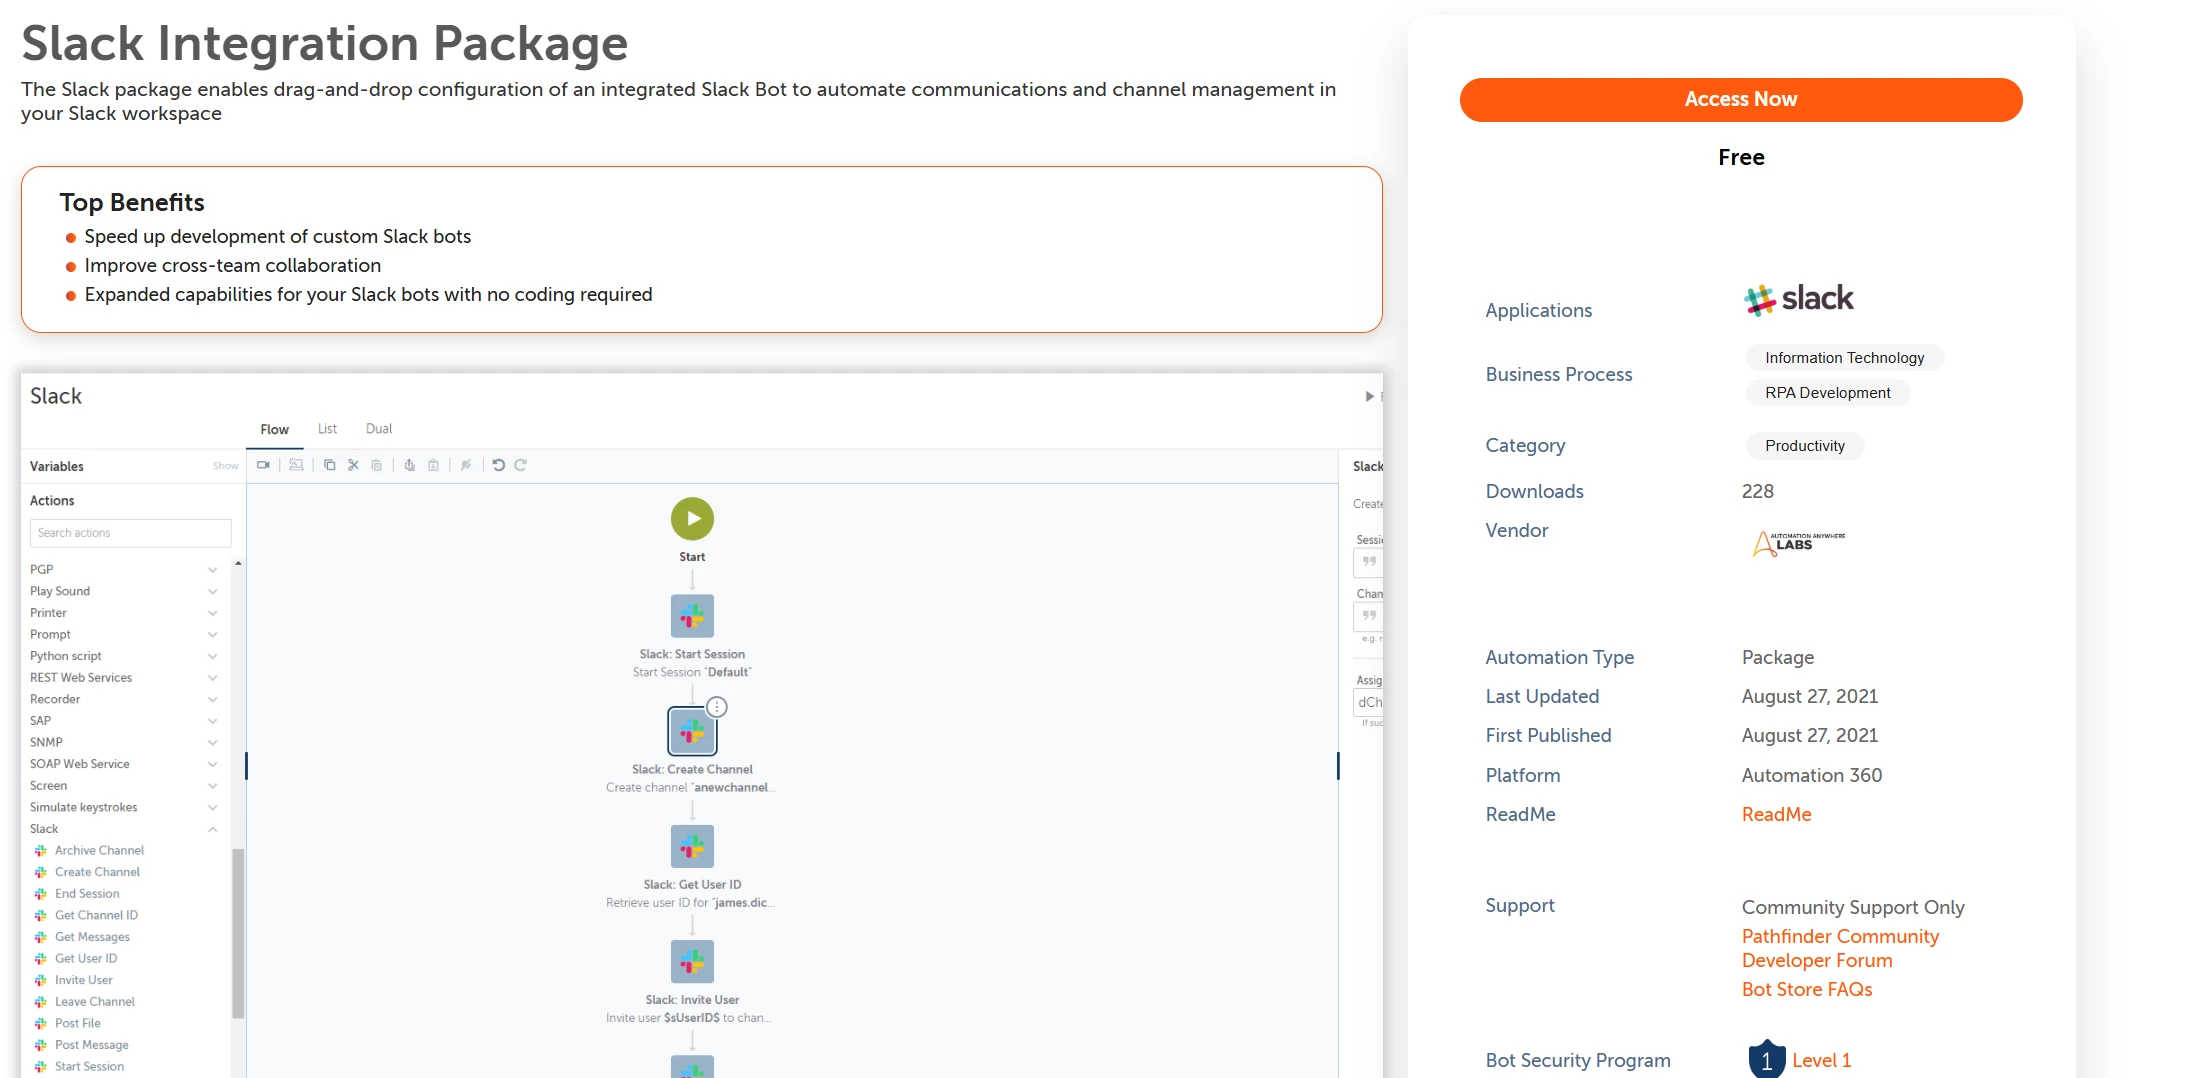Screen dimensions: 2206x1078
Task: Switch to the List view tab
Action: [x=327, y=429]
